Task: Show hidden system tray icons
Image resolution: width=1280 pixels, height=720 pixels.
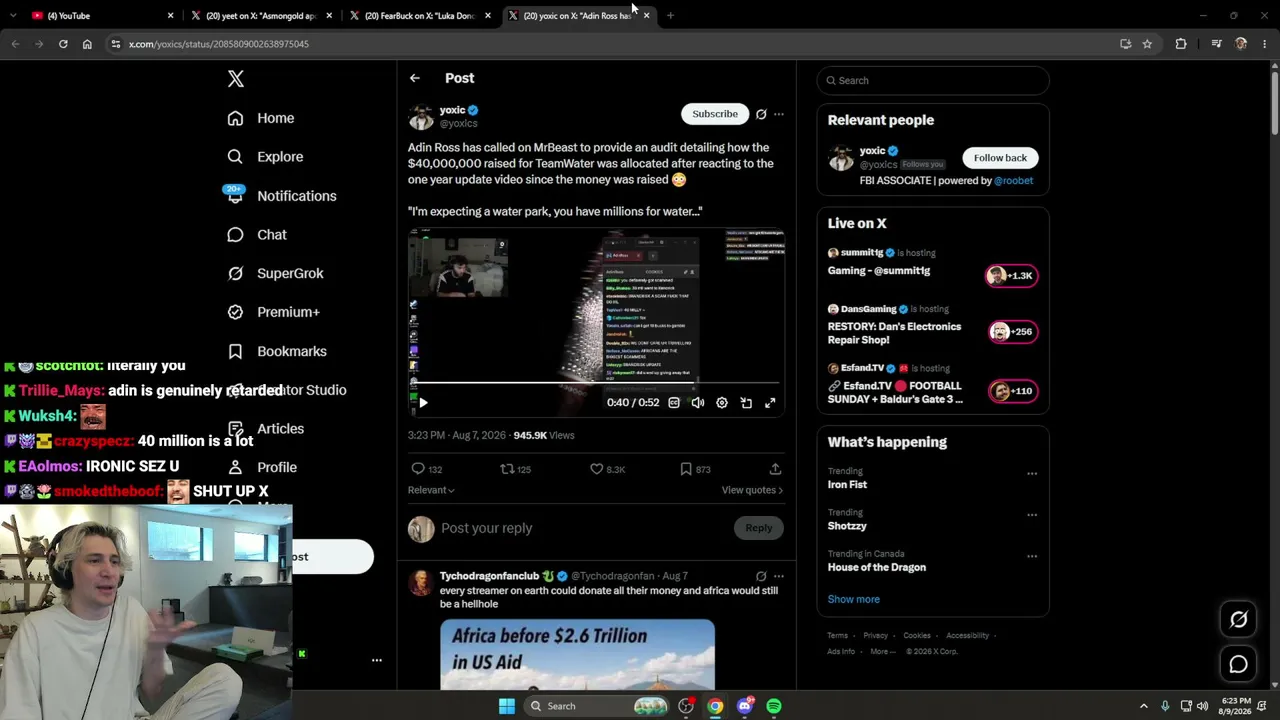Action: click(x=1144, y=706)
